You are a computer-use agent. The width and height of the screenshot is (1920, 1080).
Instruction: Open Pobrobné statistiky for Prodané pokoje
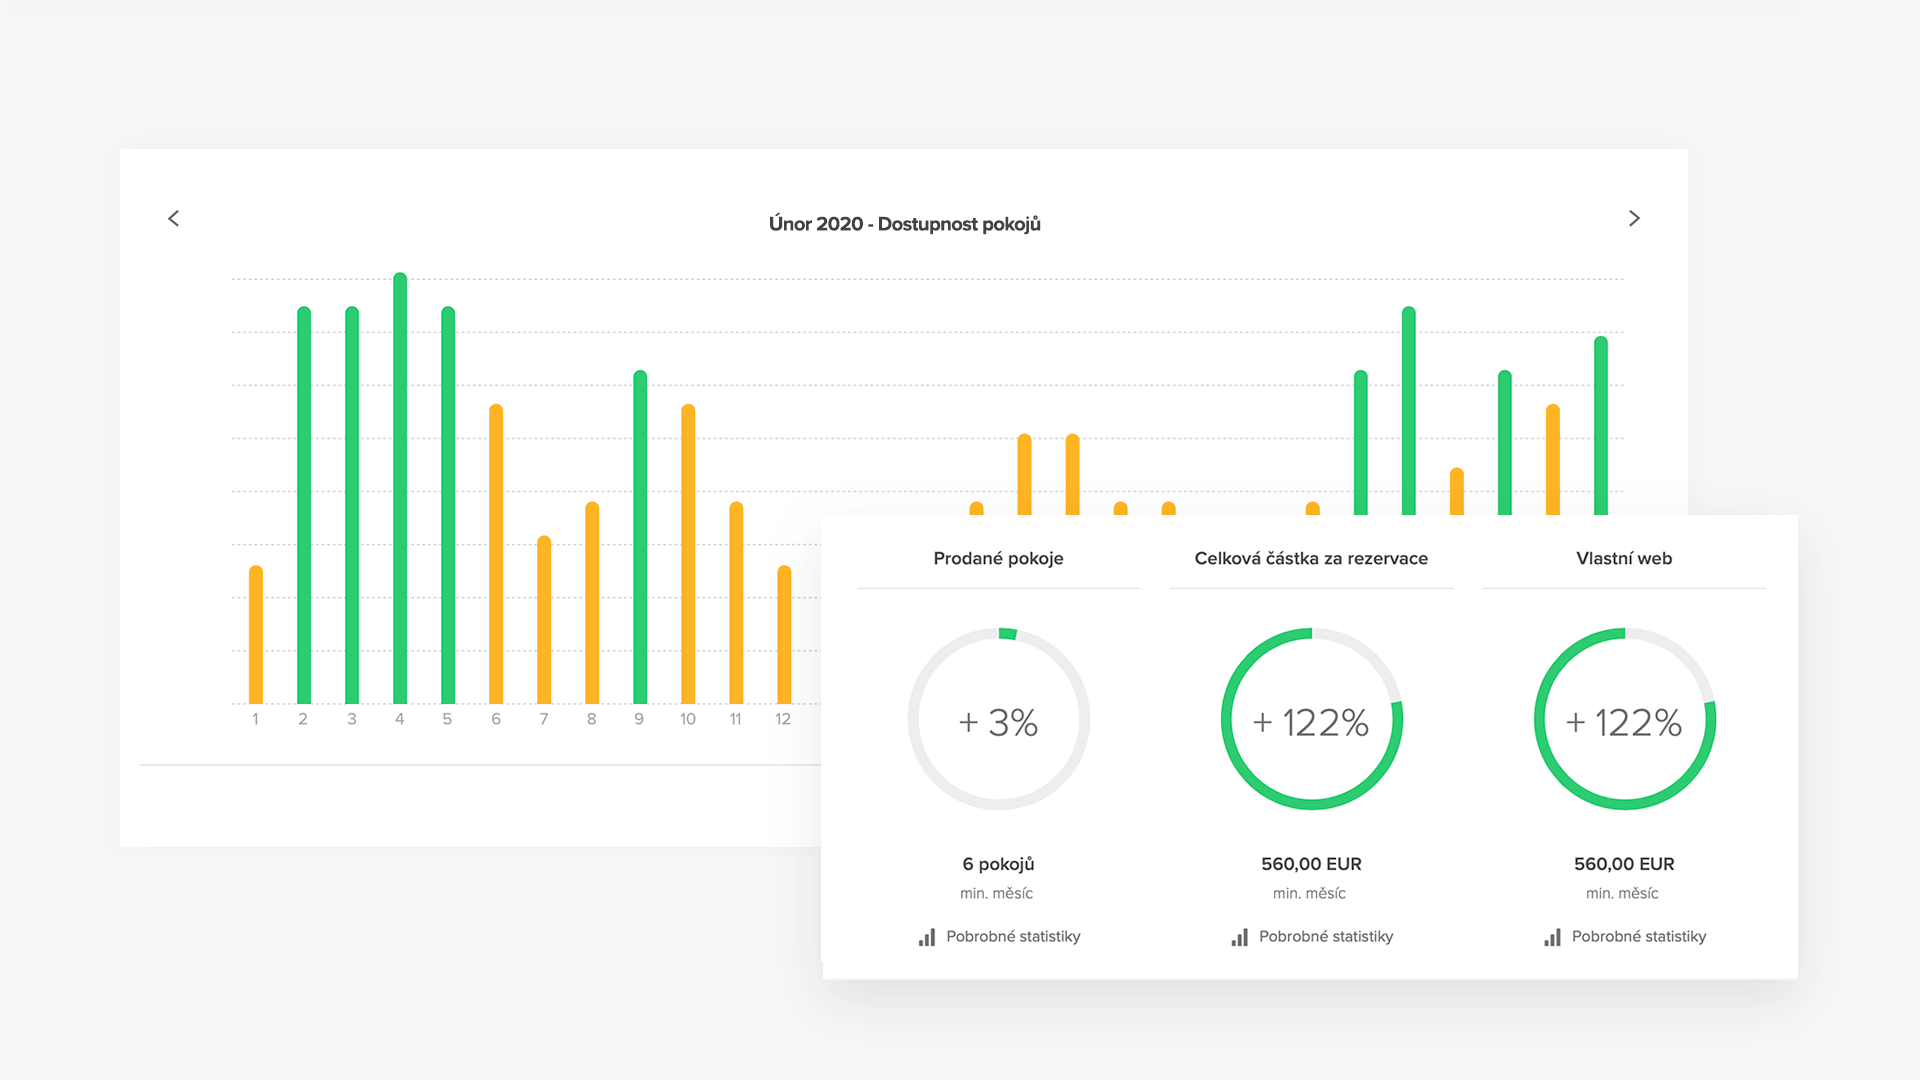point(1013,937)
